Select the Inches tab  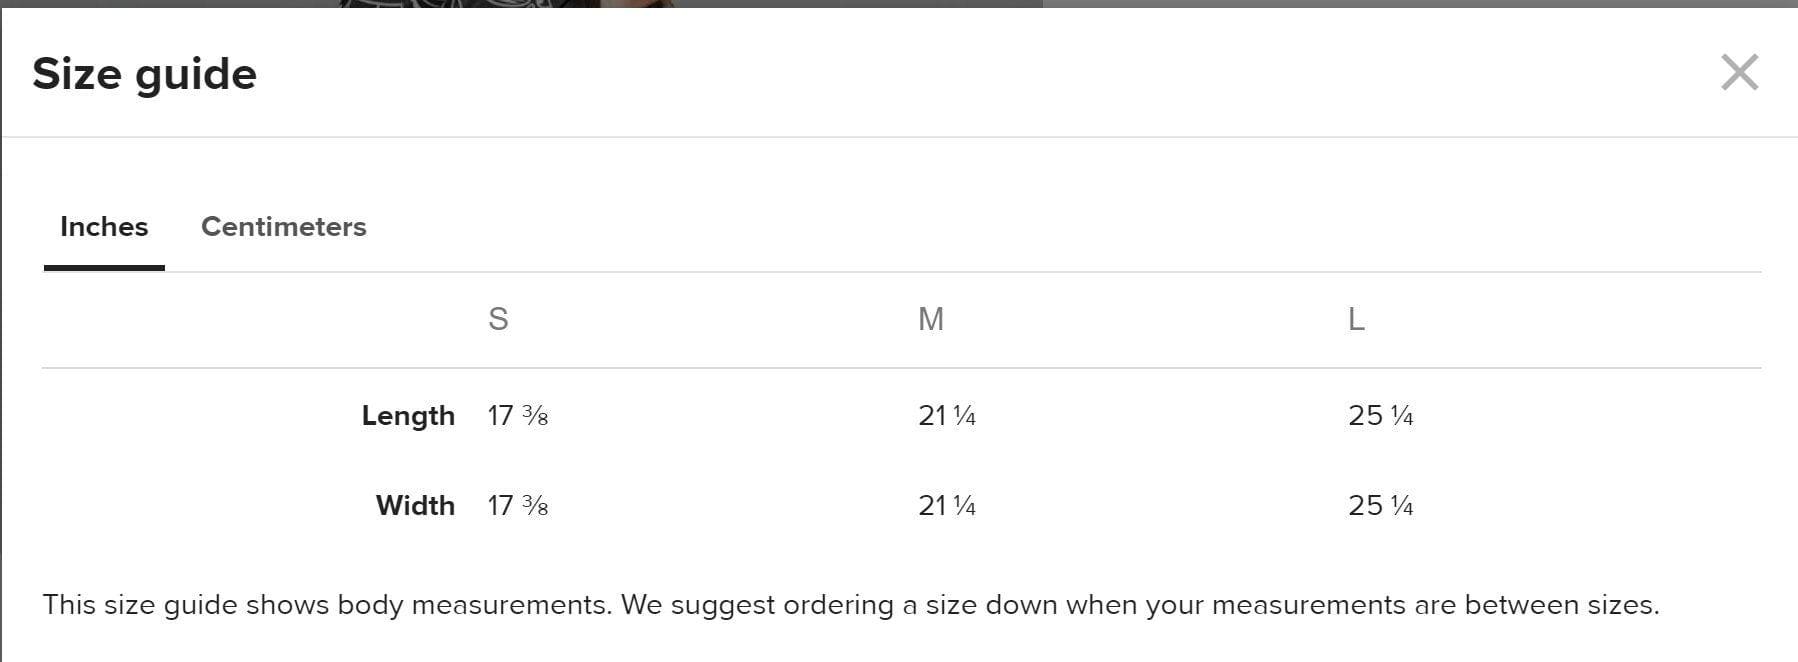point(104,227)
